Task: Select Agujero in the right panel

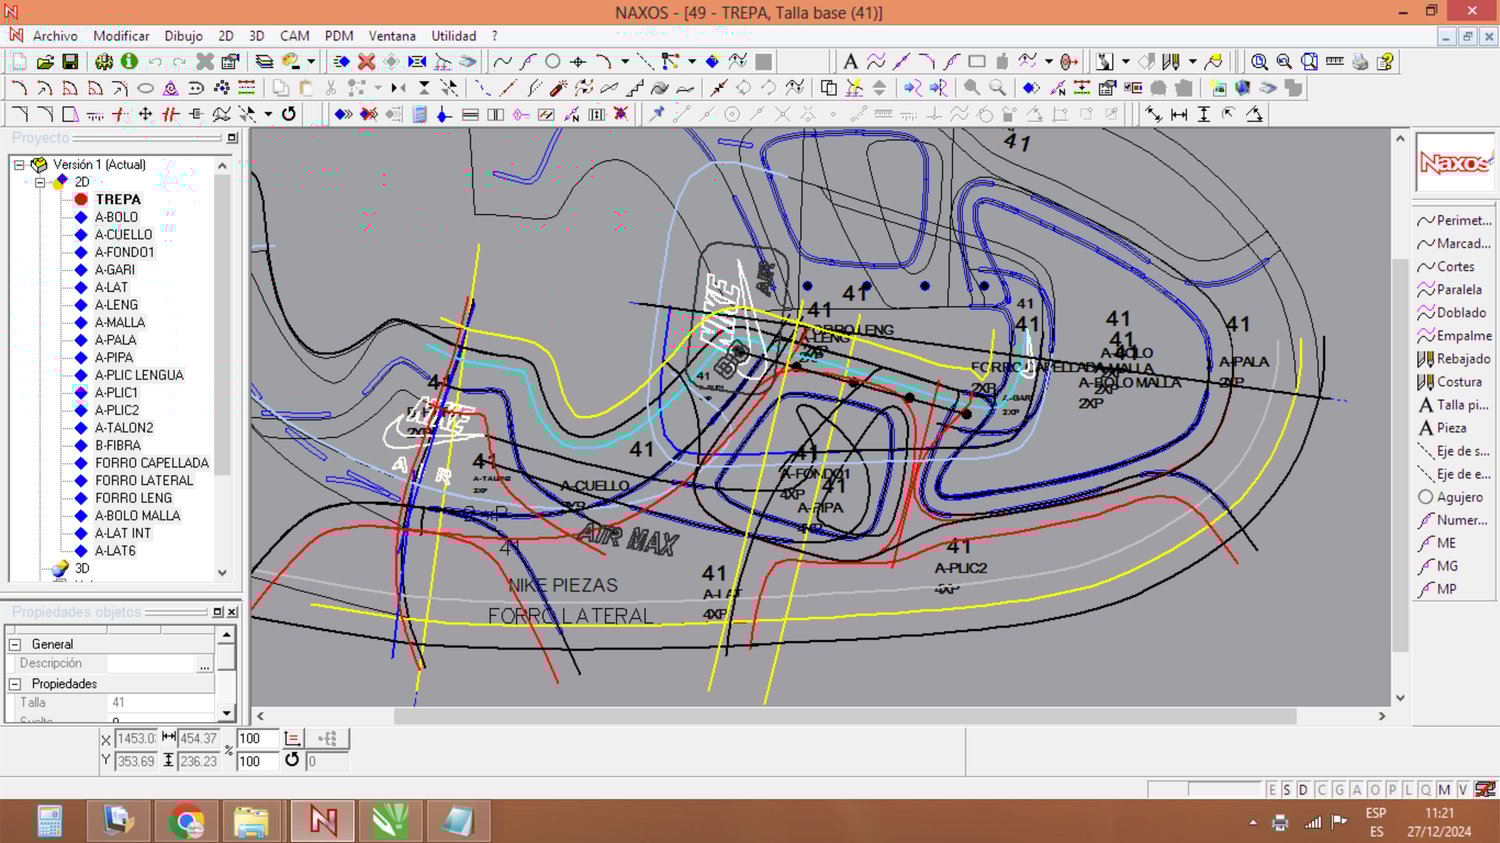Action: tap(1450, 497)
